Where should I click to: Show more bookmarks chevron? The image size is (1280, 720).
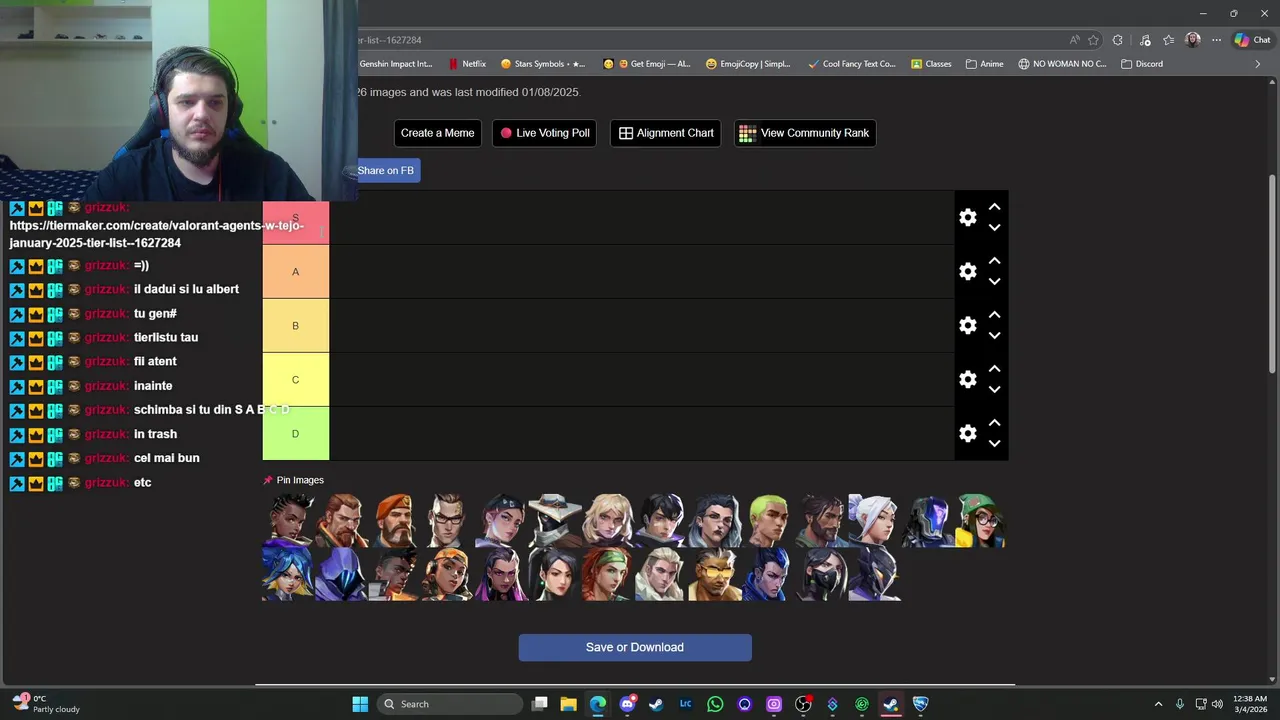click(x=1258, y=64)
